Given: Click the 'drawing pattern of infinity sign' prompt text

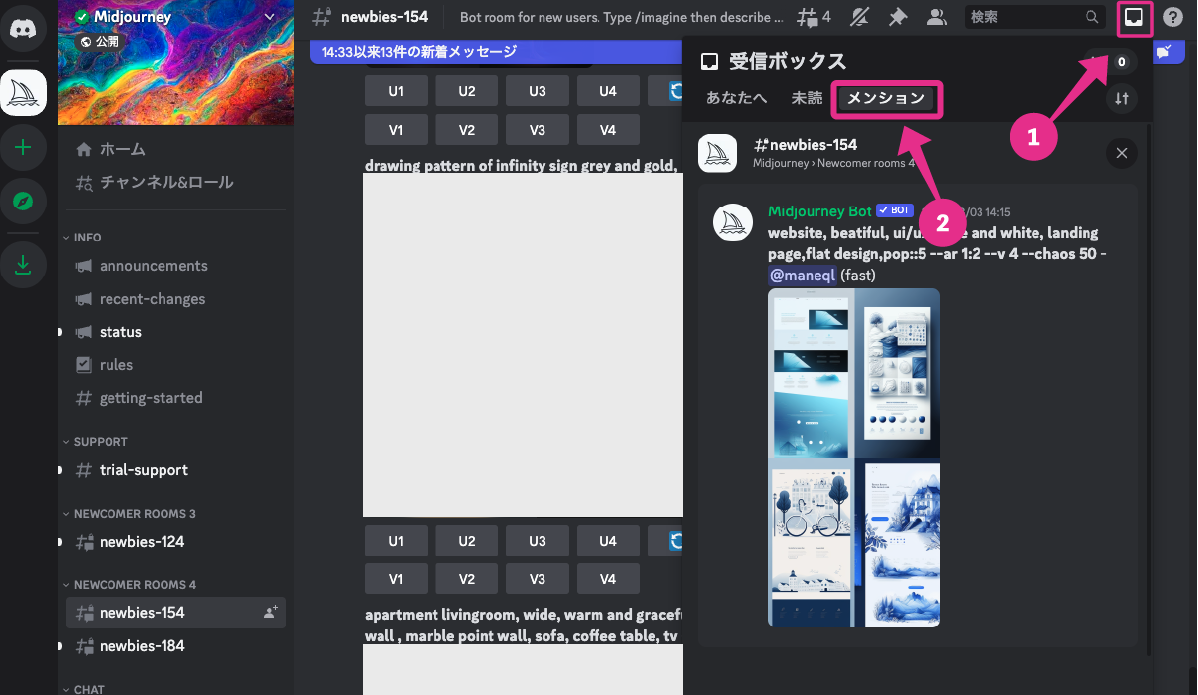Looking at the screenshot, I should (x=521, y=165).
